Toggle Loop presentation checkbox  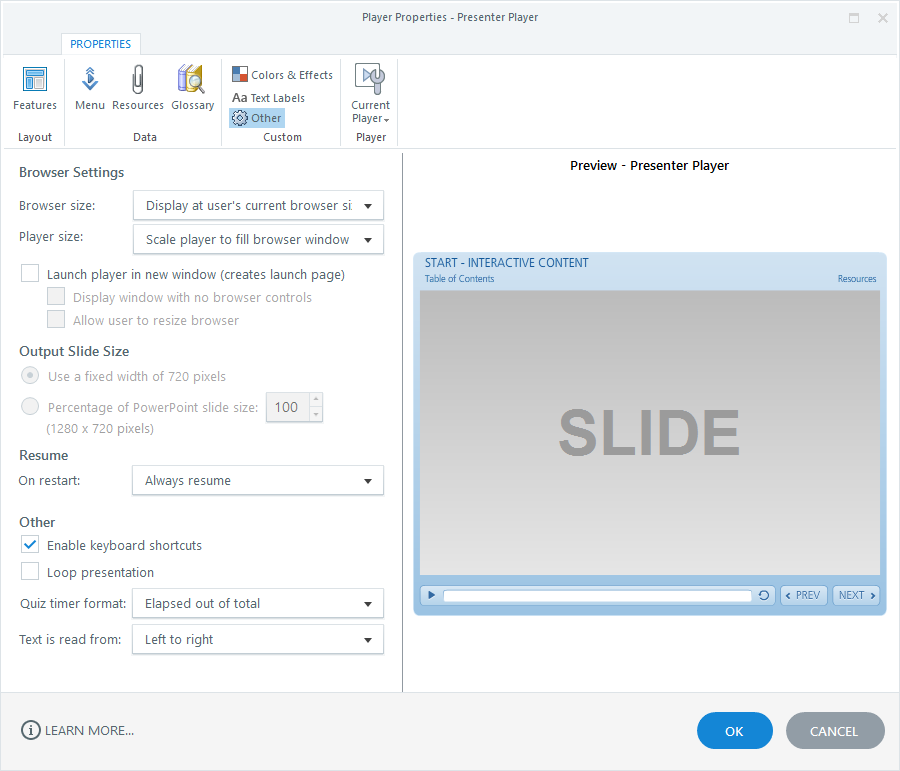coord(30,571)
